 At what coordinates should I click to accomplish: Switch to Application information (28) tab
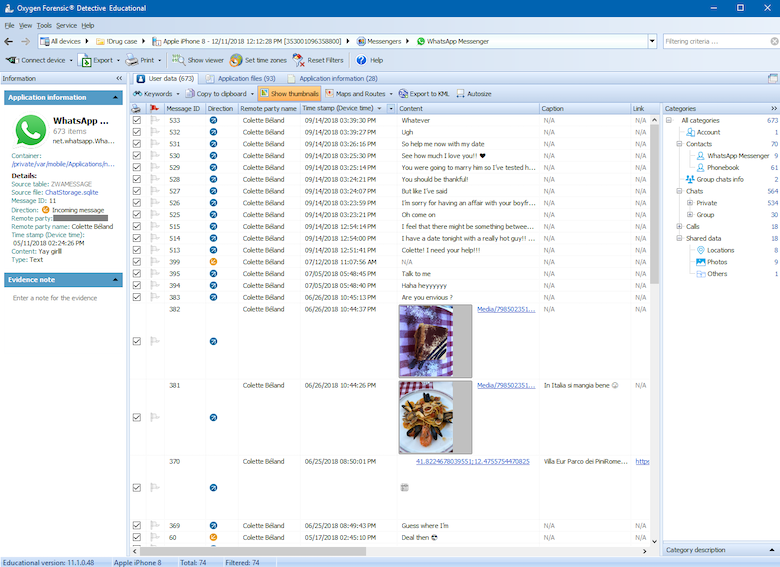coord(332,79)
